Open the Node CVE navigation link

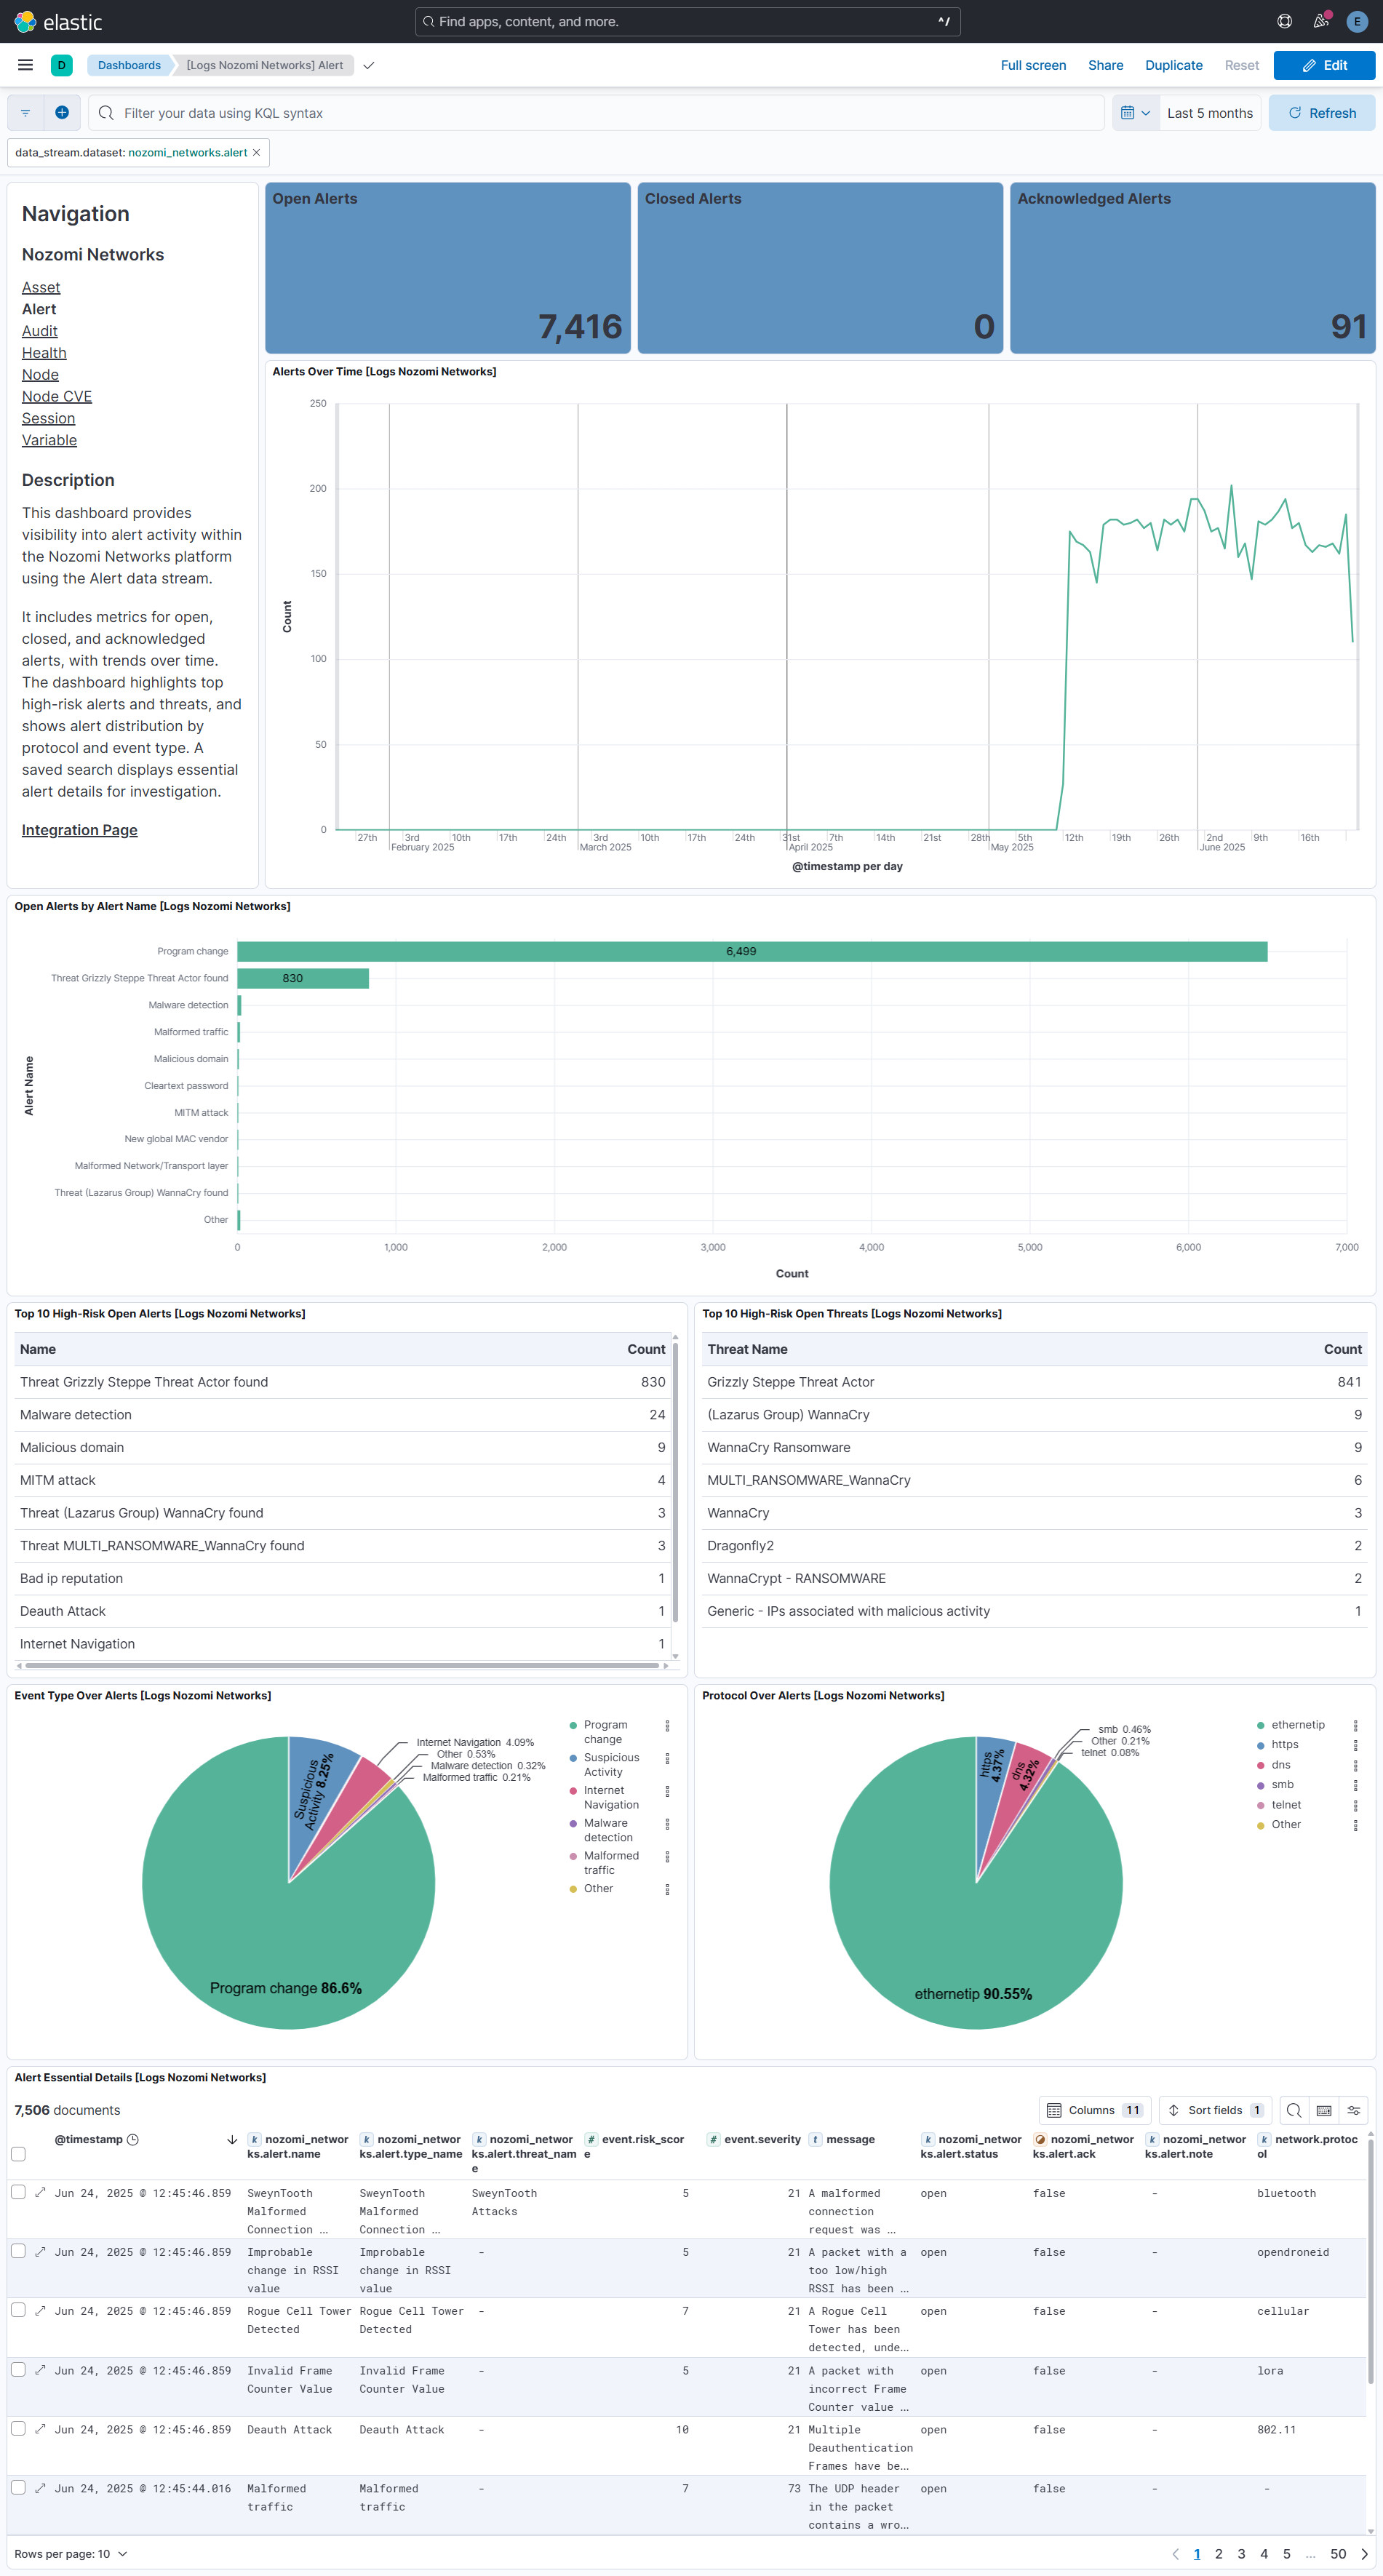[x=57, y=396]
